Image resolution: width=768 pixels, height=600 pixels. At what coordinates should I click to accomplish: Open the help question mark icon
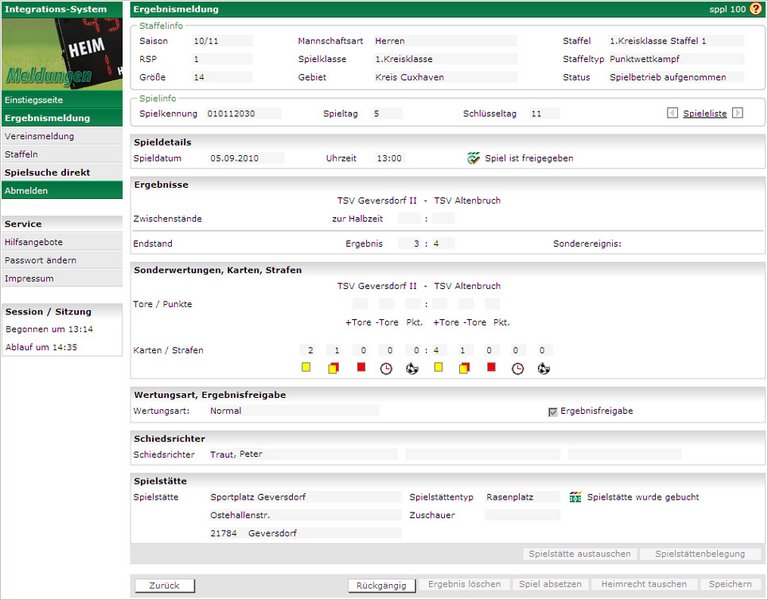pyautogui.click(x=757, y=8)
